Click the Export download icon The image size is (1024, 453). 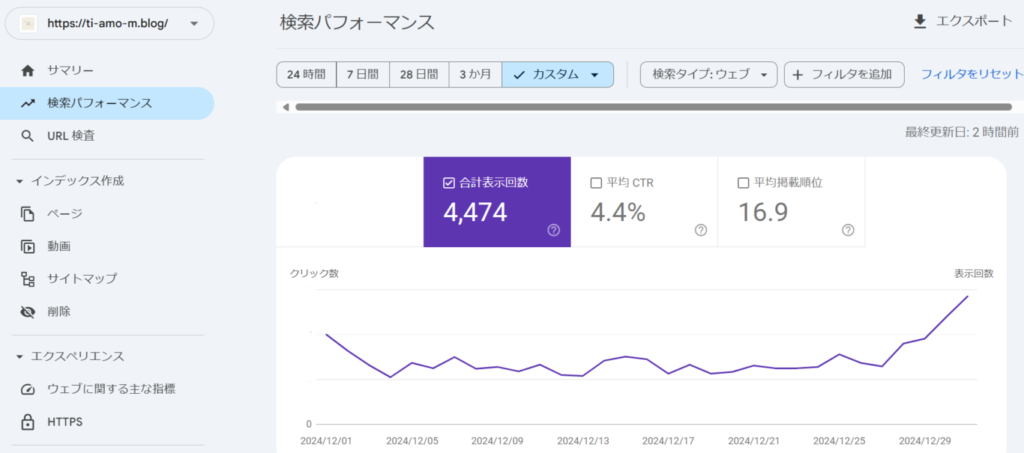(x=920, y=22)
